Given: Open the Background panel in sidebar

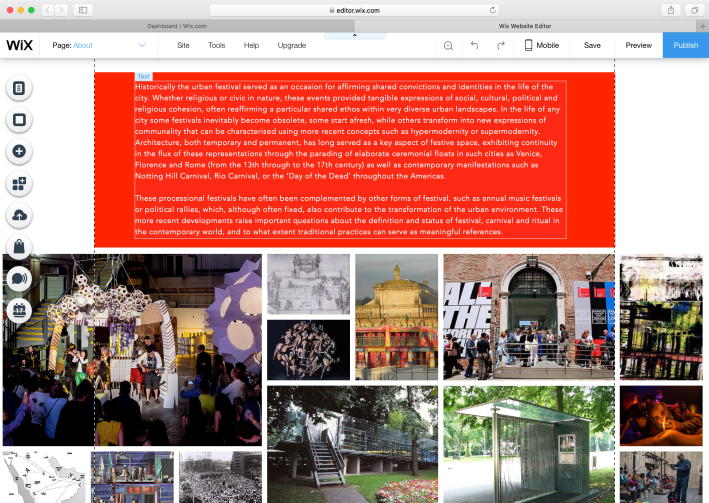Looking at the screenshot, I should (19, 120).
